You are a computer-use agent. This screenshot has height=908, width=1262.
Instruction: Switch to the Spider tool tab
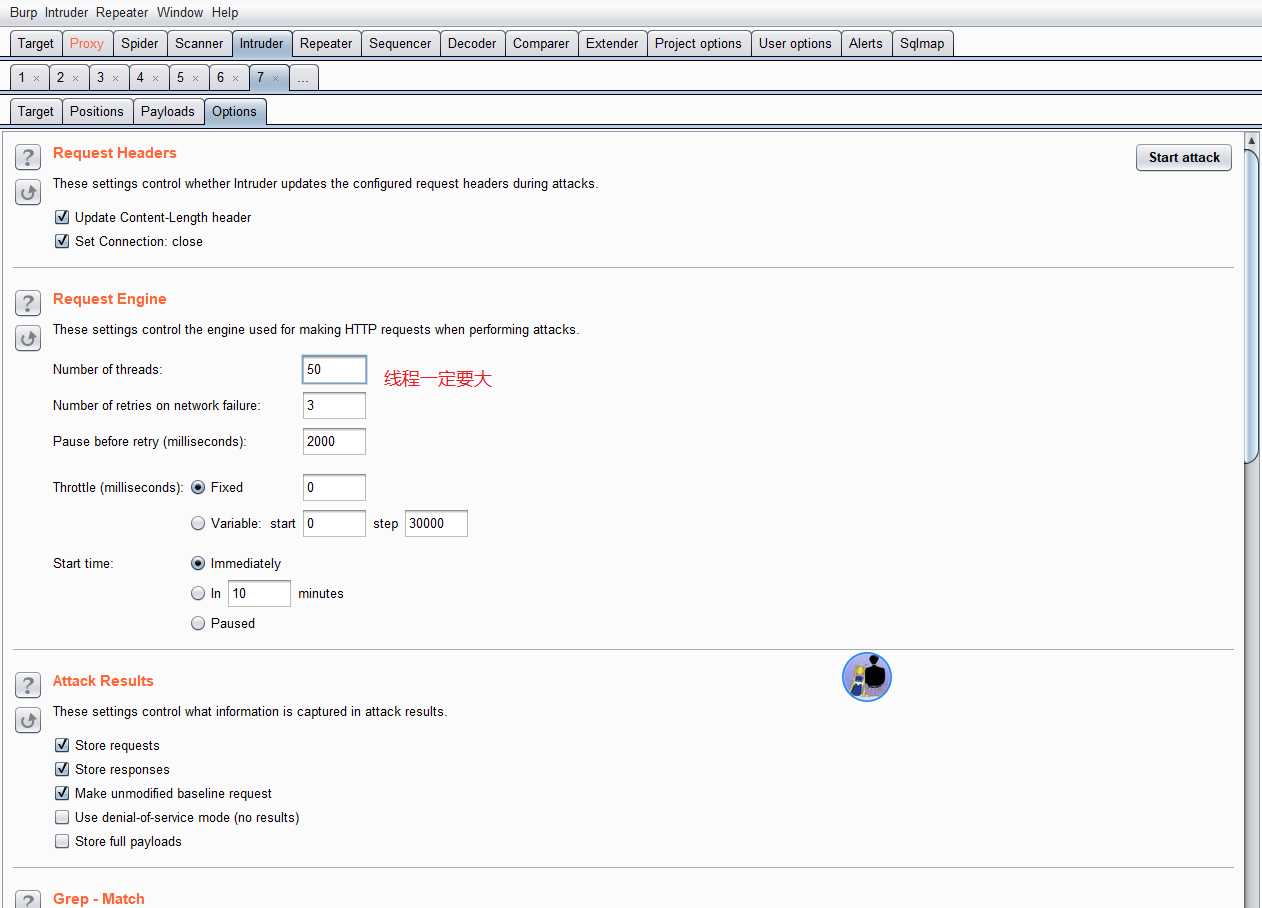point(140,43)
